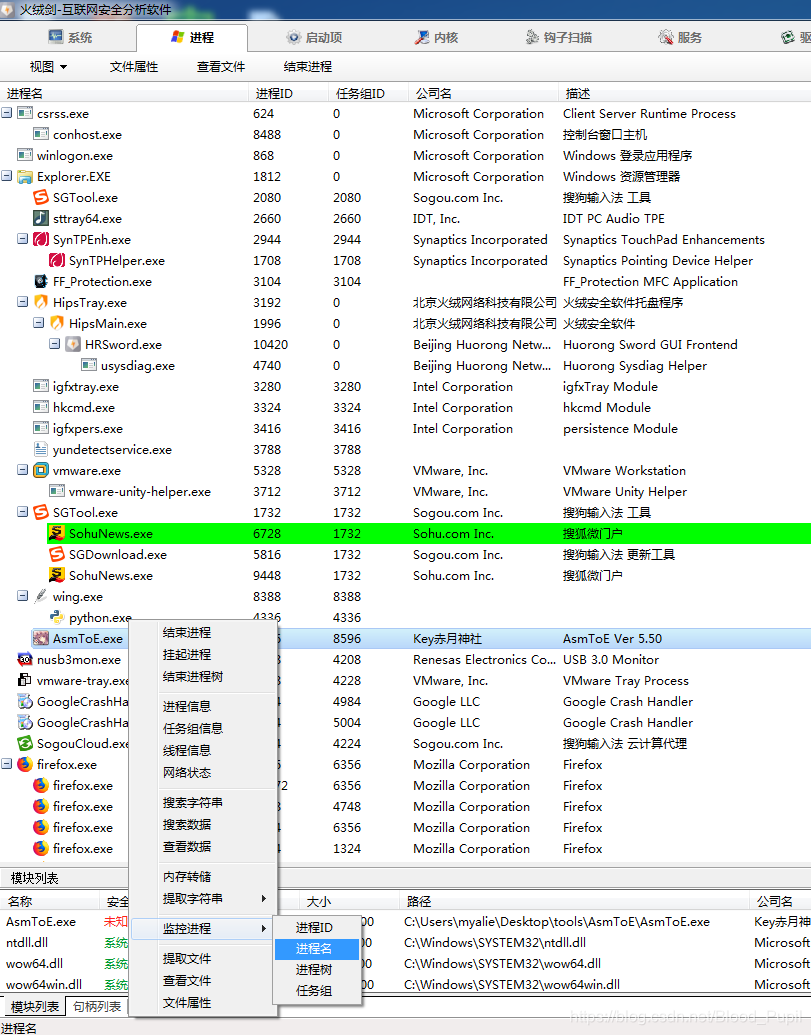Open the 视图 dropdown menu
The height and width of the screenshot is (1035, 811).
(x=48, y=67)
